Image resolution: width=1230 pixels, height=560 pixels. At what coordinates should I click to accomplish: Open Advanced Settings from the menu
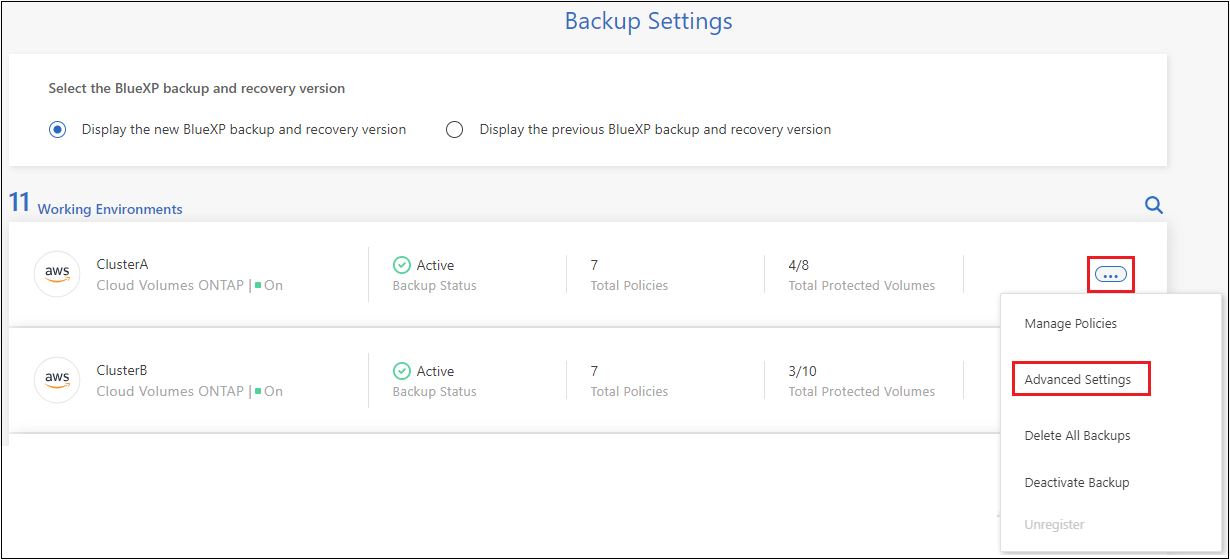point(1078,380)
